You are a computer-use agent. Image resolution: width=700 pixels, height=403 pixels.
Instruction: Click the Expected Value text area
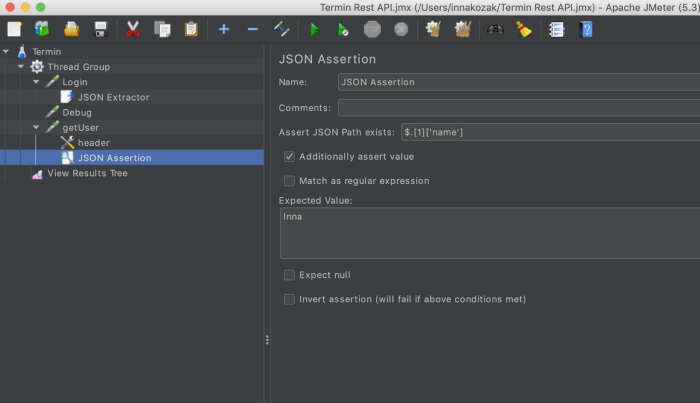(490, 233)
